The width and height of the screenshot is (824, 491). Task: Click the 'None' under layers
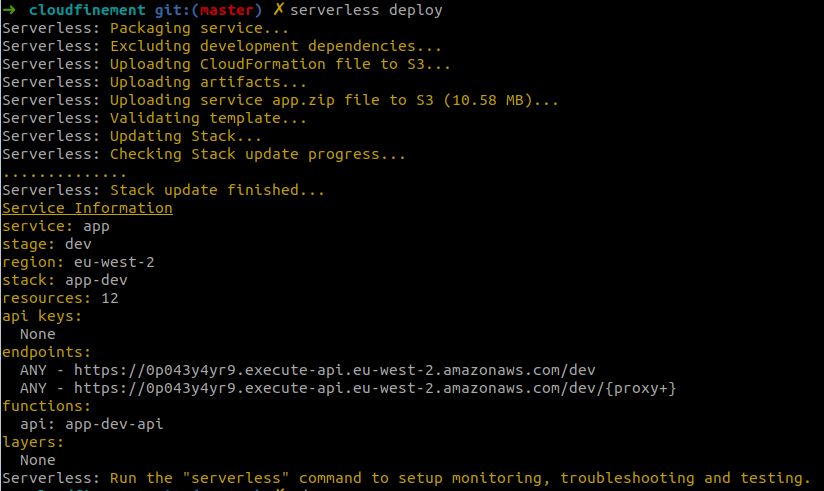[x=38, y=461]
